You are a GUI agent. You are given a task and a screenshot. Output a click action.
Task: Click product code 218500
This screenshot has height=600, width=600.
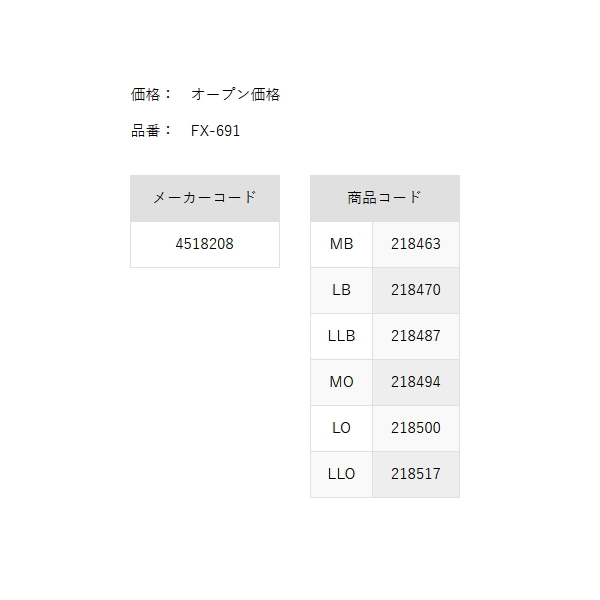point(416,428)
